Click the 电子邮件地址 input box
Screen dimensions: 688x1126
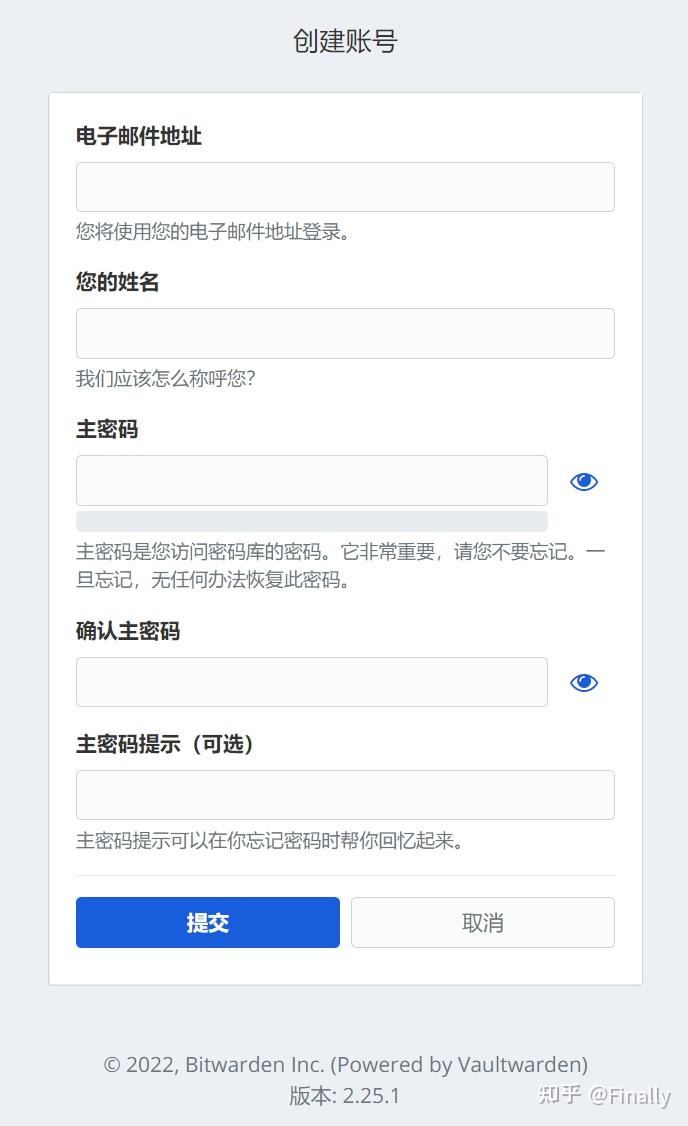click(x=345, y=186)
